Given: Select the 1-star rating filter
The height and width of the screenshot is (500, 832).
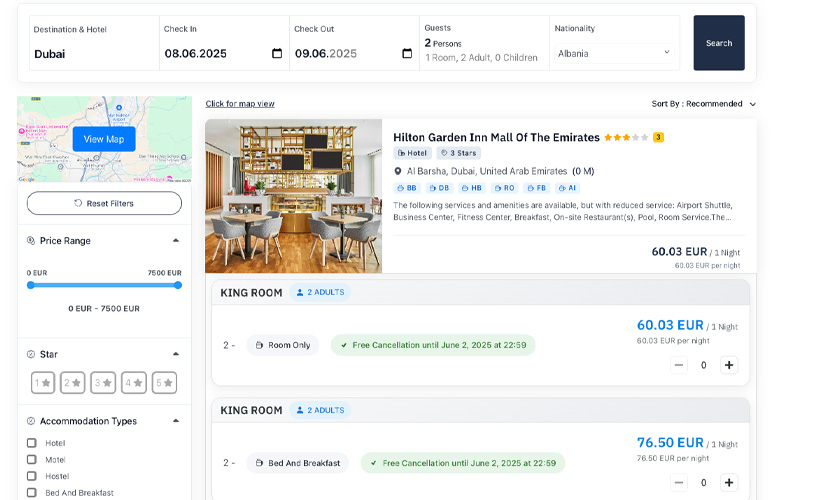Looking at the screenshot, I should coord(43,382).
